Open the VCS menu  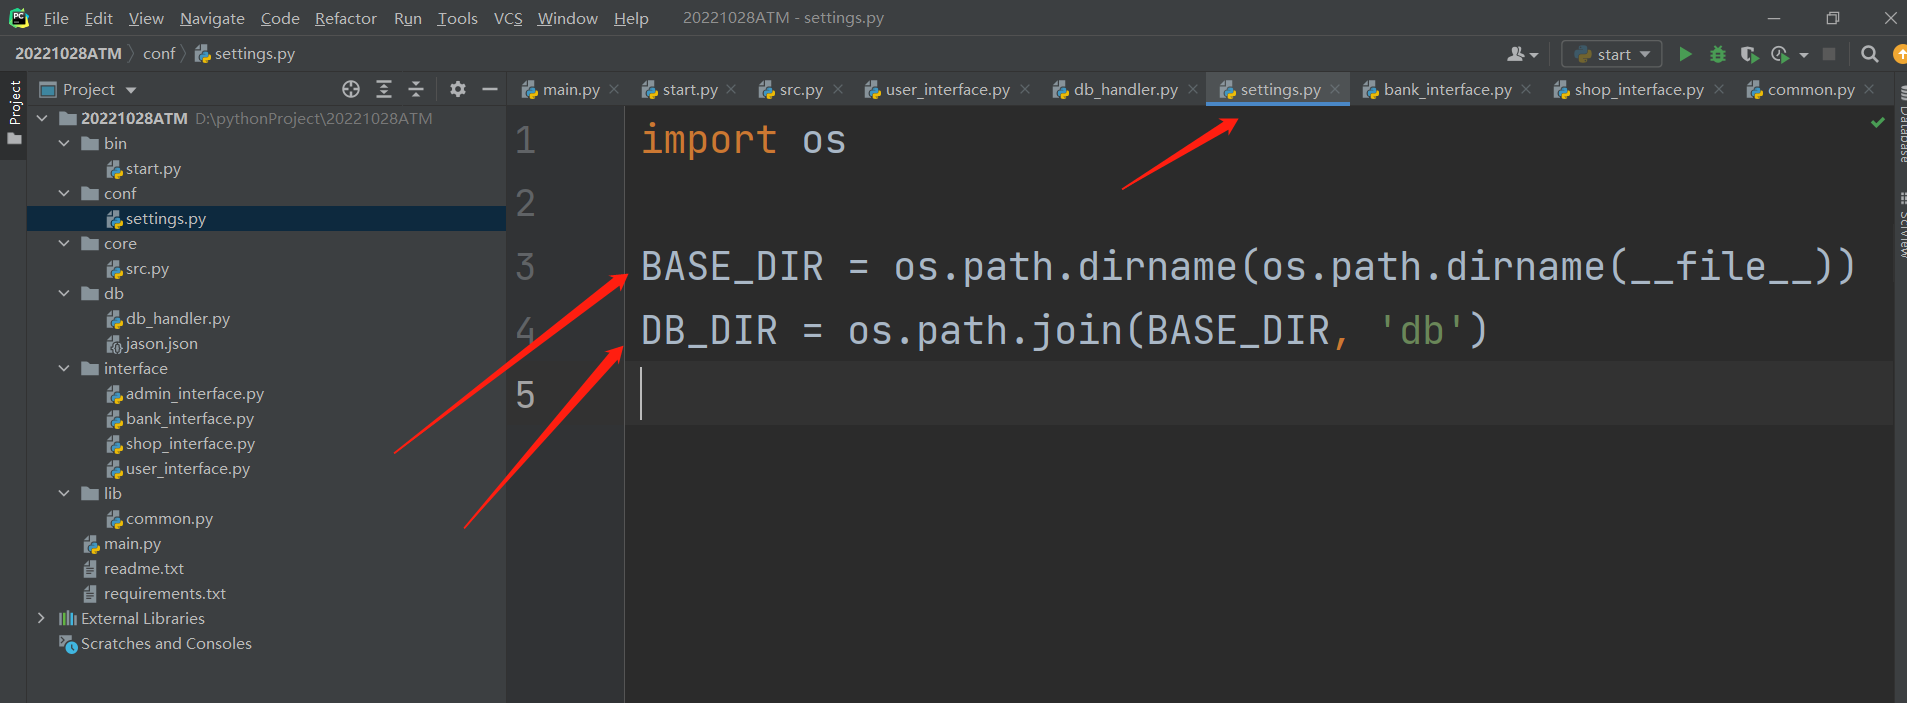[508, 18]
